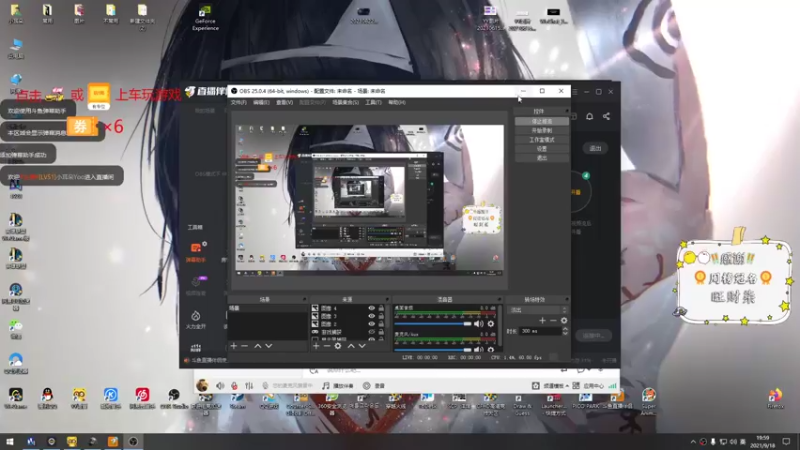This screenshot has height=450, width=800.
Task: Move source up with the arrow icon
Action: click(x=351, y=346)
